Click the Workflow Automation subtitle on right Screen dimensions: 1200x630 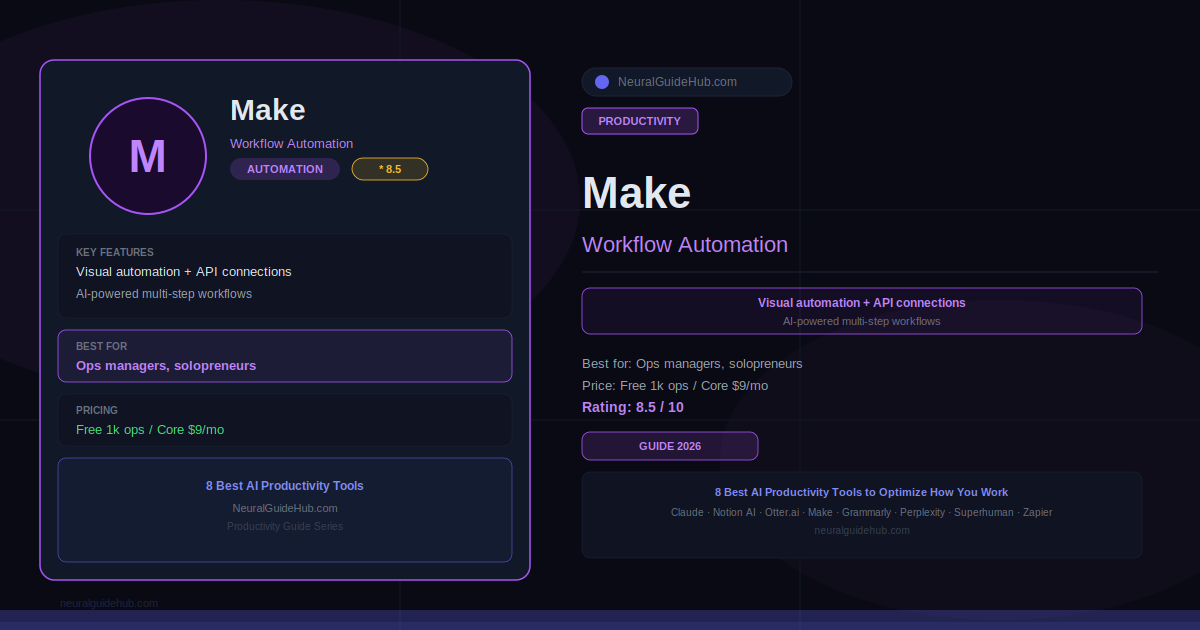[x=685, y=245]
